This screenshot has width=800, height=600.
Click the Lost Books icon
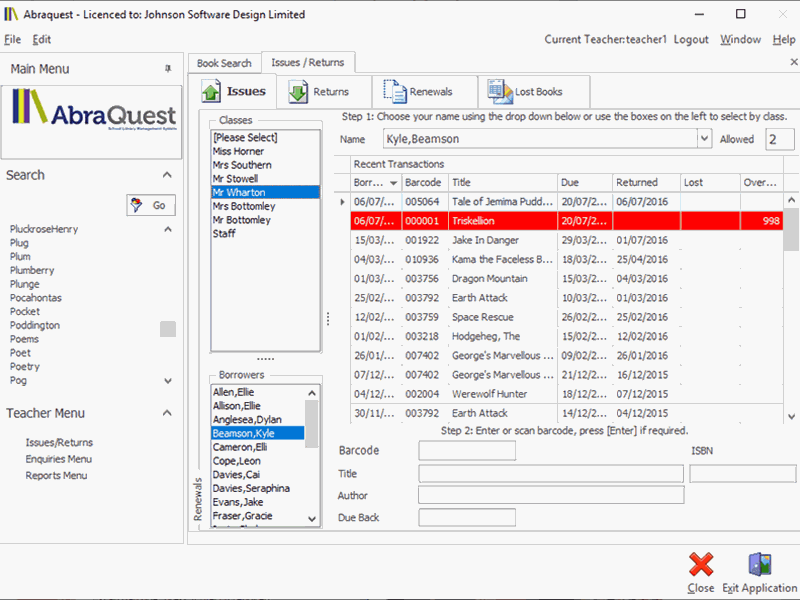point(499,92)
